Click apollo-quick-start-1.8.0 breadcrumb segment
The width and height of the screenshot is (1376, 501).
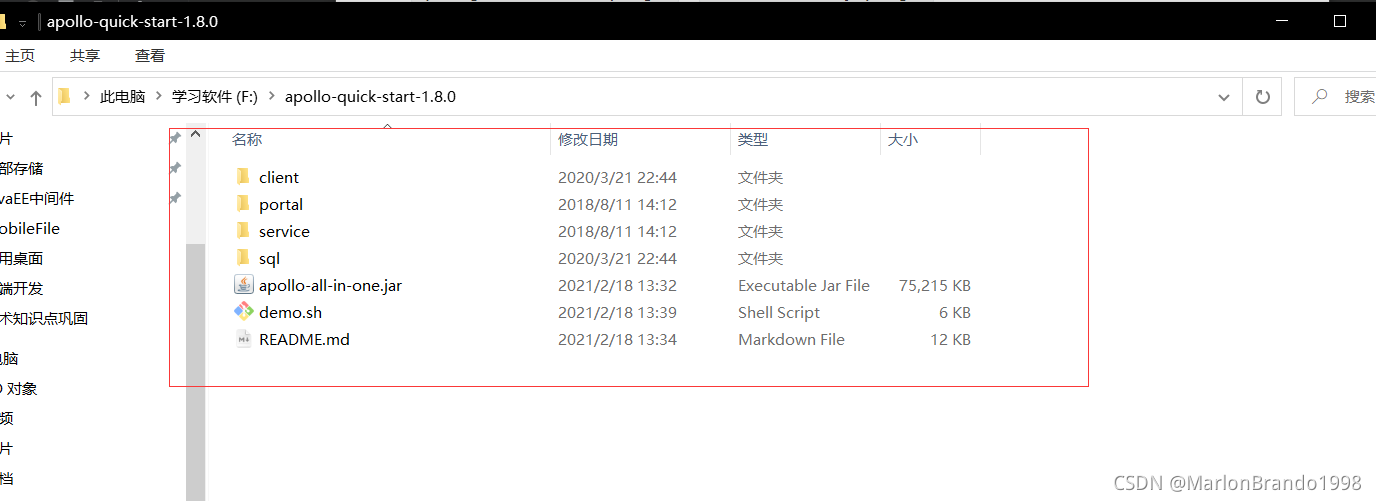click(x=370, y=97)
